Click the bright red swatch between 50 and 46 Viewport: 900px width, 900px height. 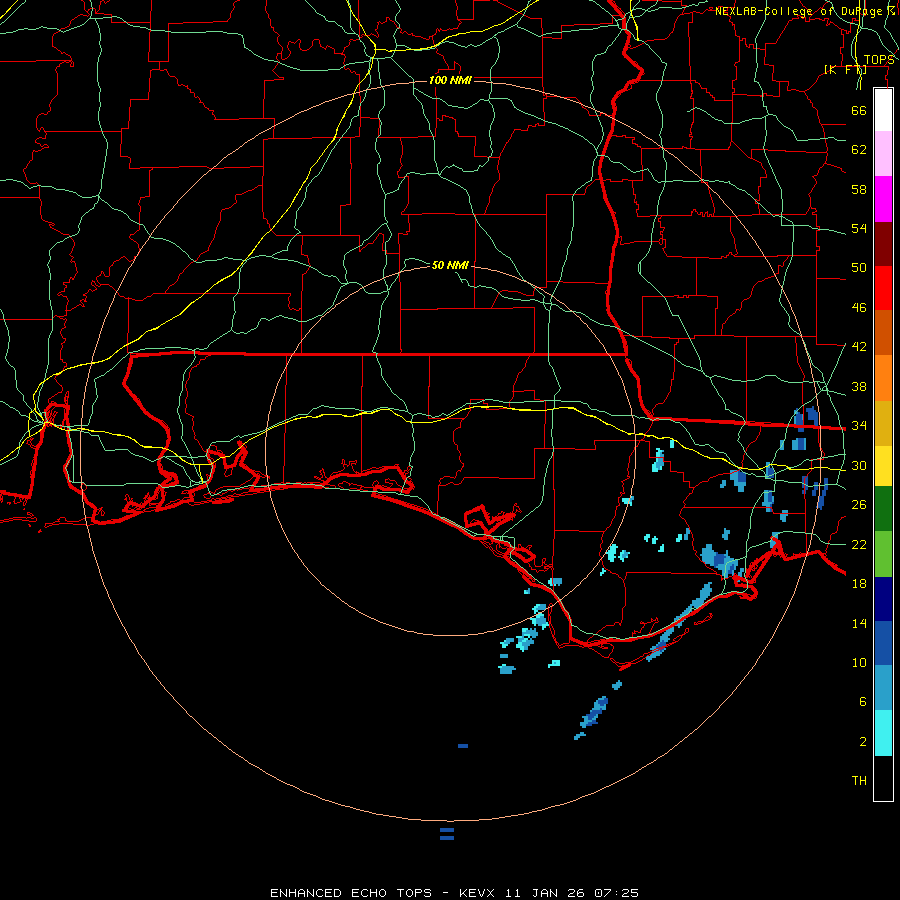click(x=883, y=288)
